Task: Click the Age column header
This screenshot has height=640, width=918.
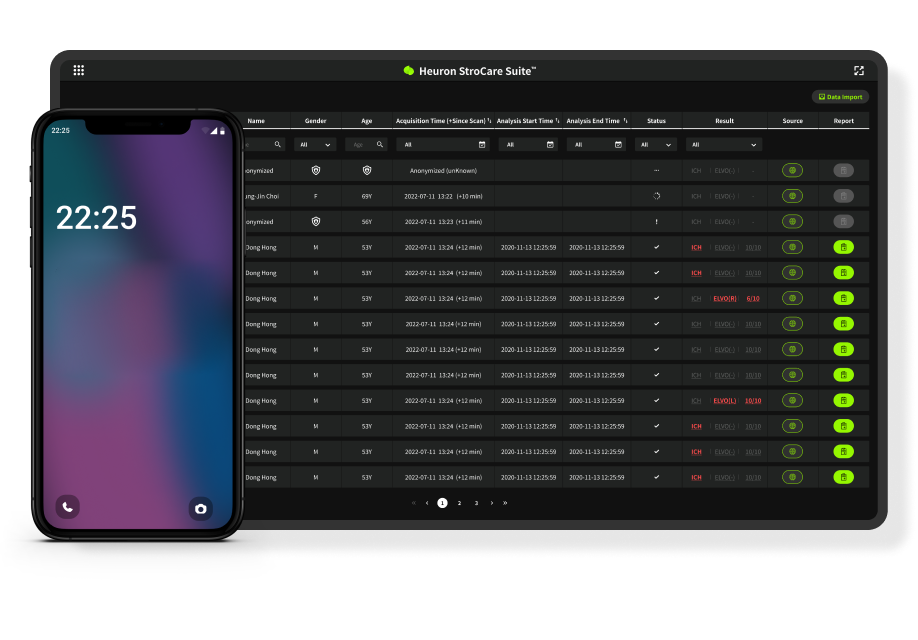Action: [367, 121]
